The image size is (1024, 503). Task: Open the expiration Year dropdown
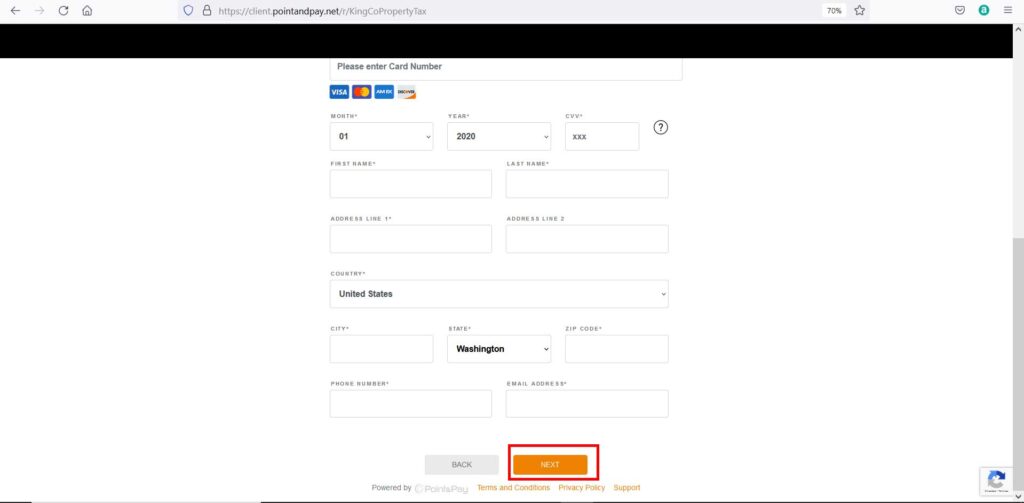[499, 136]
